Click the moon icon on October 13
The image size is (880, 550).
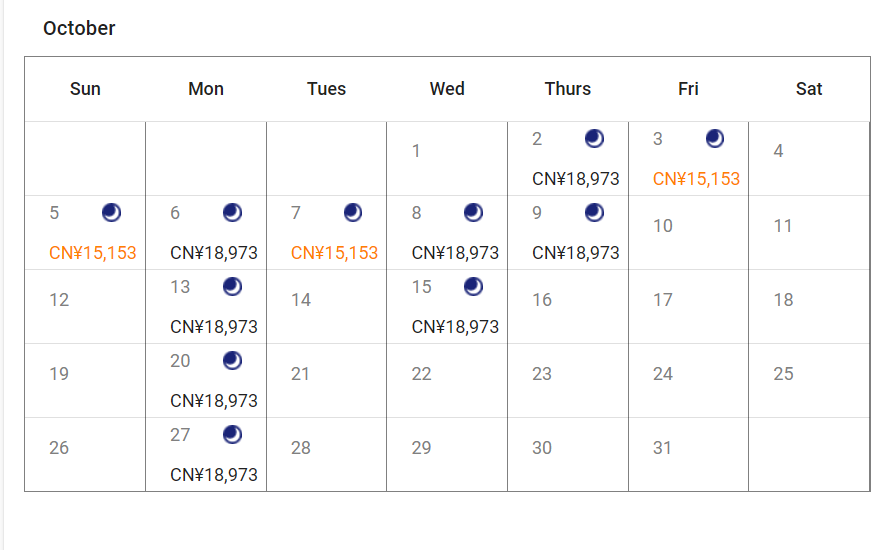click(x=232, y=286)
